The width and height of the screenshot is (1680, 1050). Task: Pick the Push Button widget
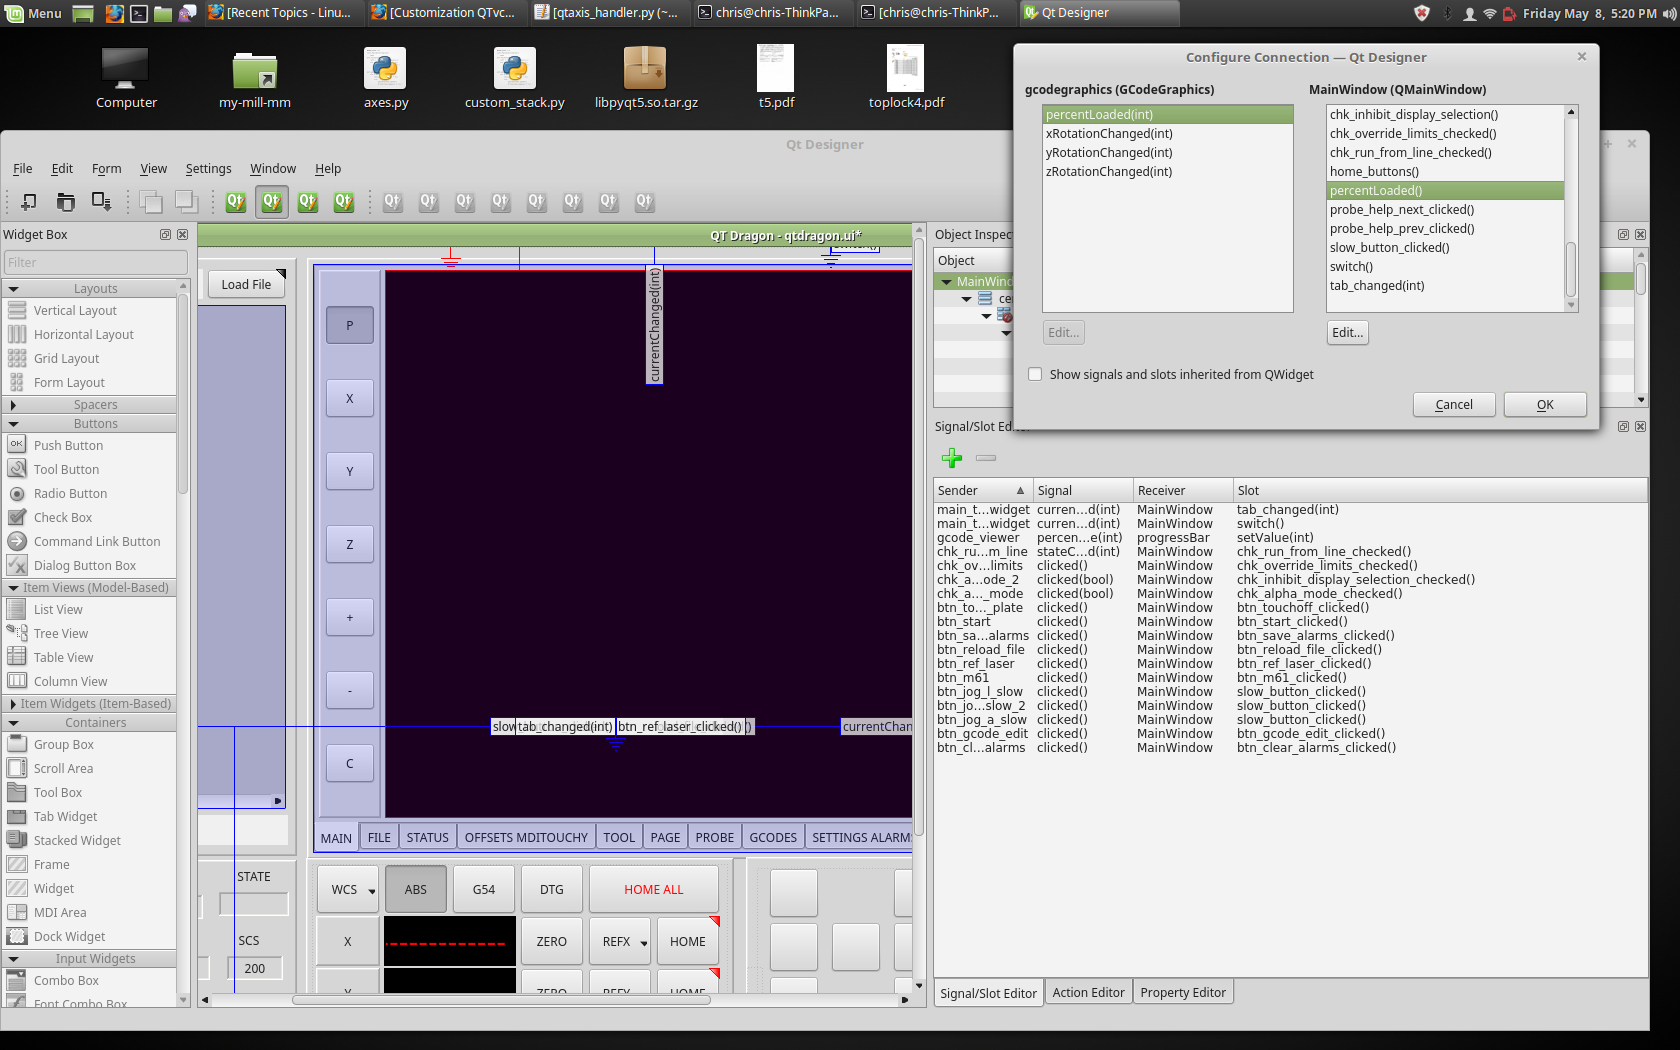click(68, 446)
